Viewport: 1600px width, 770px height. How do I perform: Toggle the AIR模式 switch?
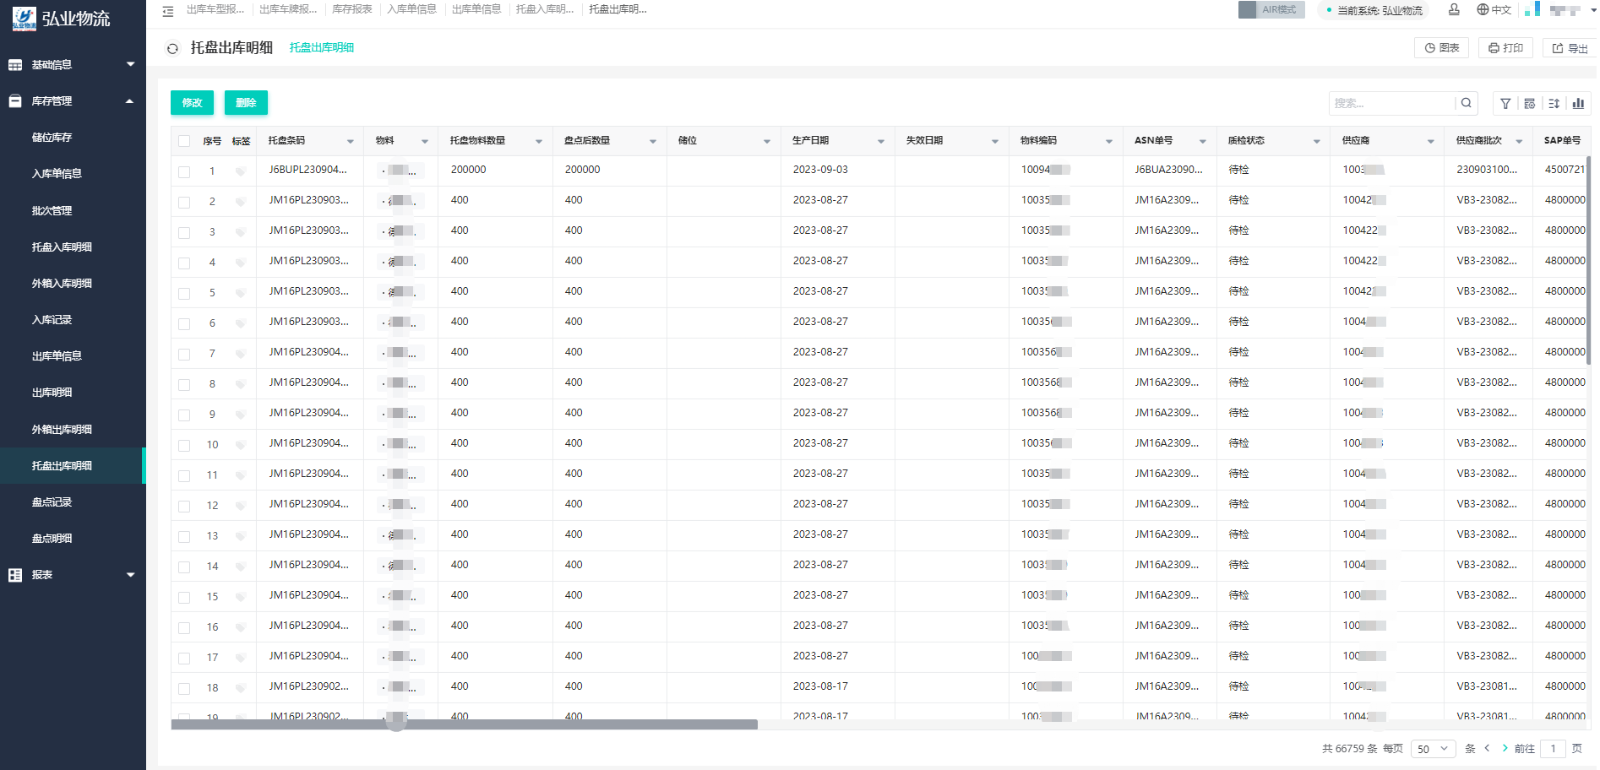pyautogui.click(x=1271, y=9)
